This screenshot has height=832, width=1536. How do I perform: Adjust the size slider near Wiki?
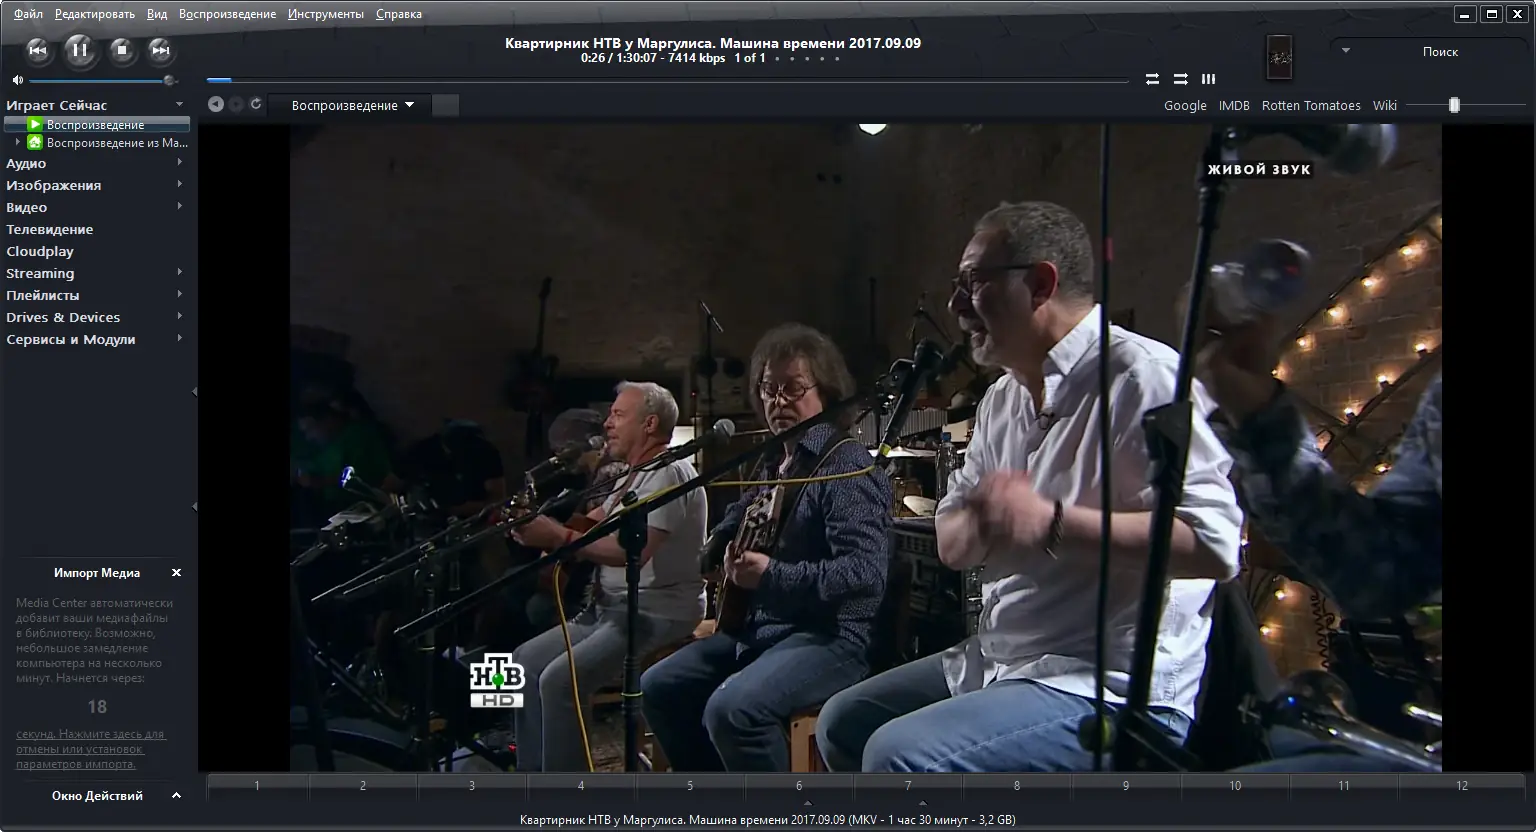(x=1464, y=105)
